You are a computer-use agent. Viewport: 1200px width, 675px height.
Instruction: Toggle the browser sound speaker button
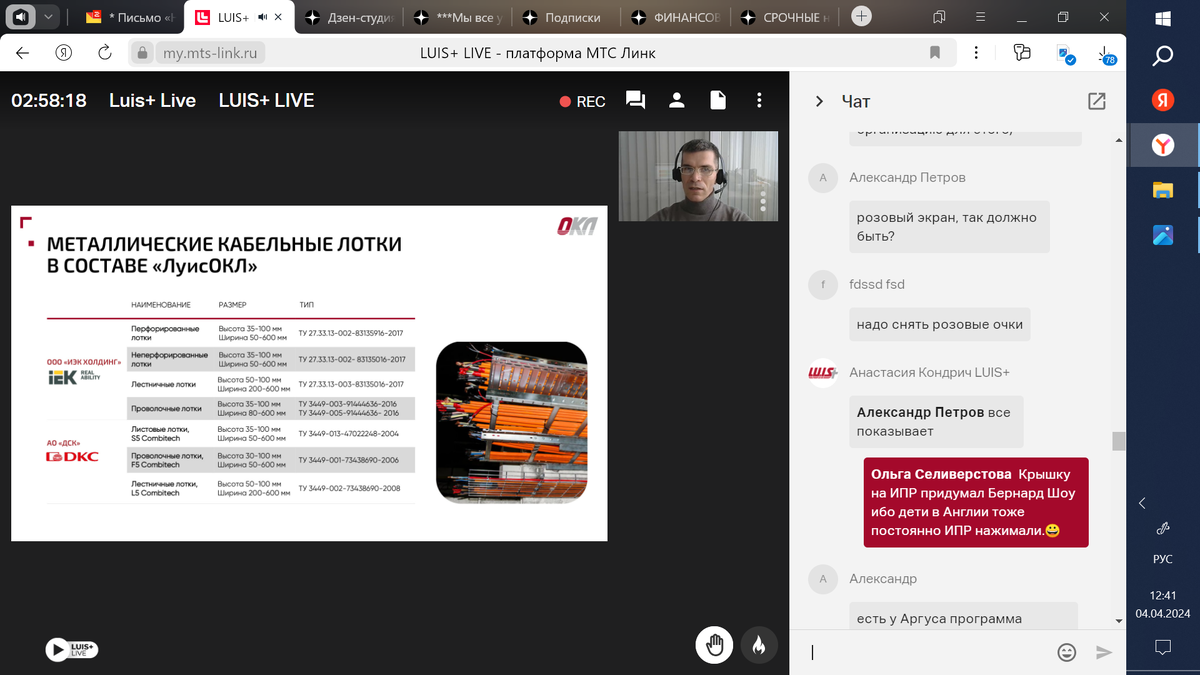click(20, 16)
